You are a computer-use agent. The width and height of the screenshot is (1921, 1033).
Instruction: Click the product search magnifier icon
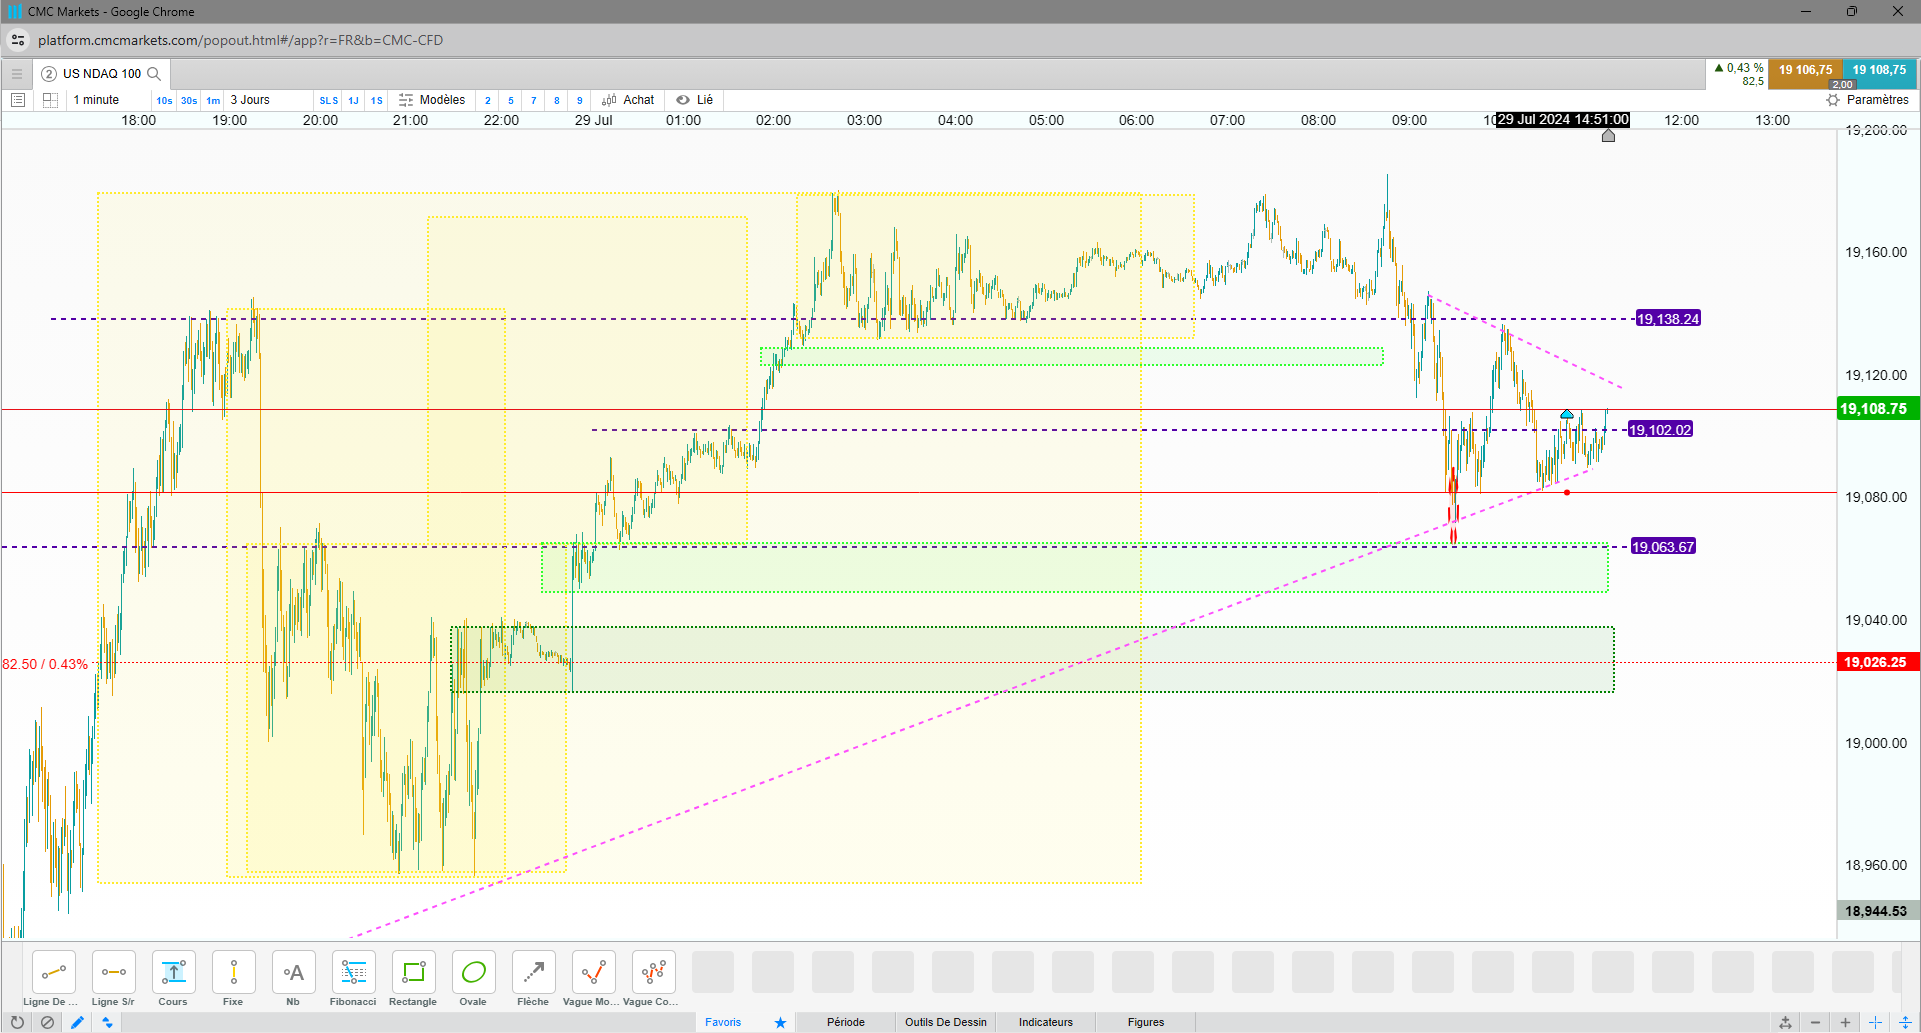click(154, 74)
